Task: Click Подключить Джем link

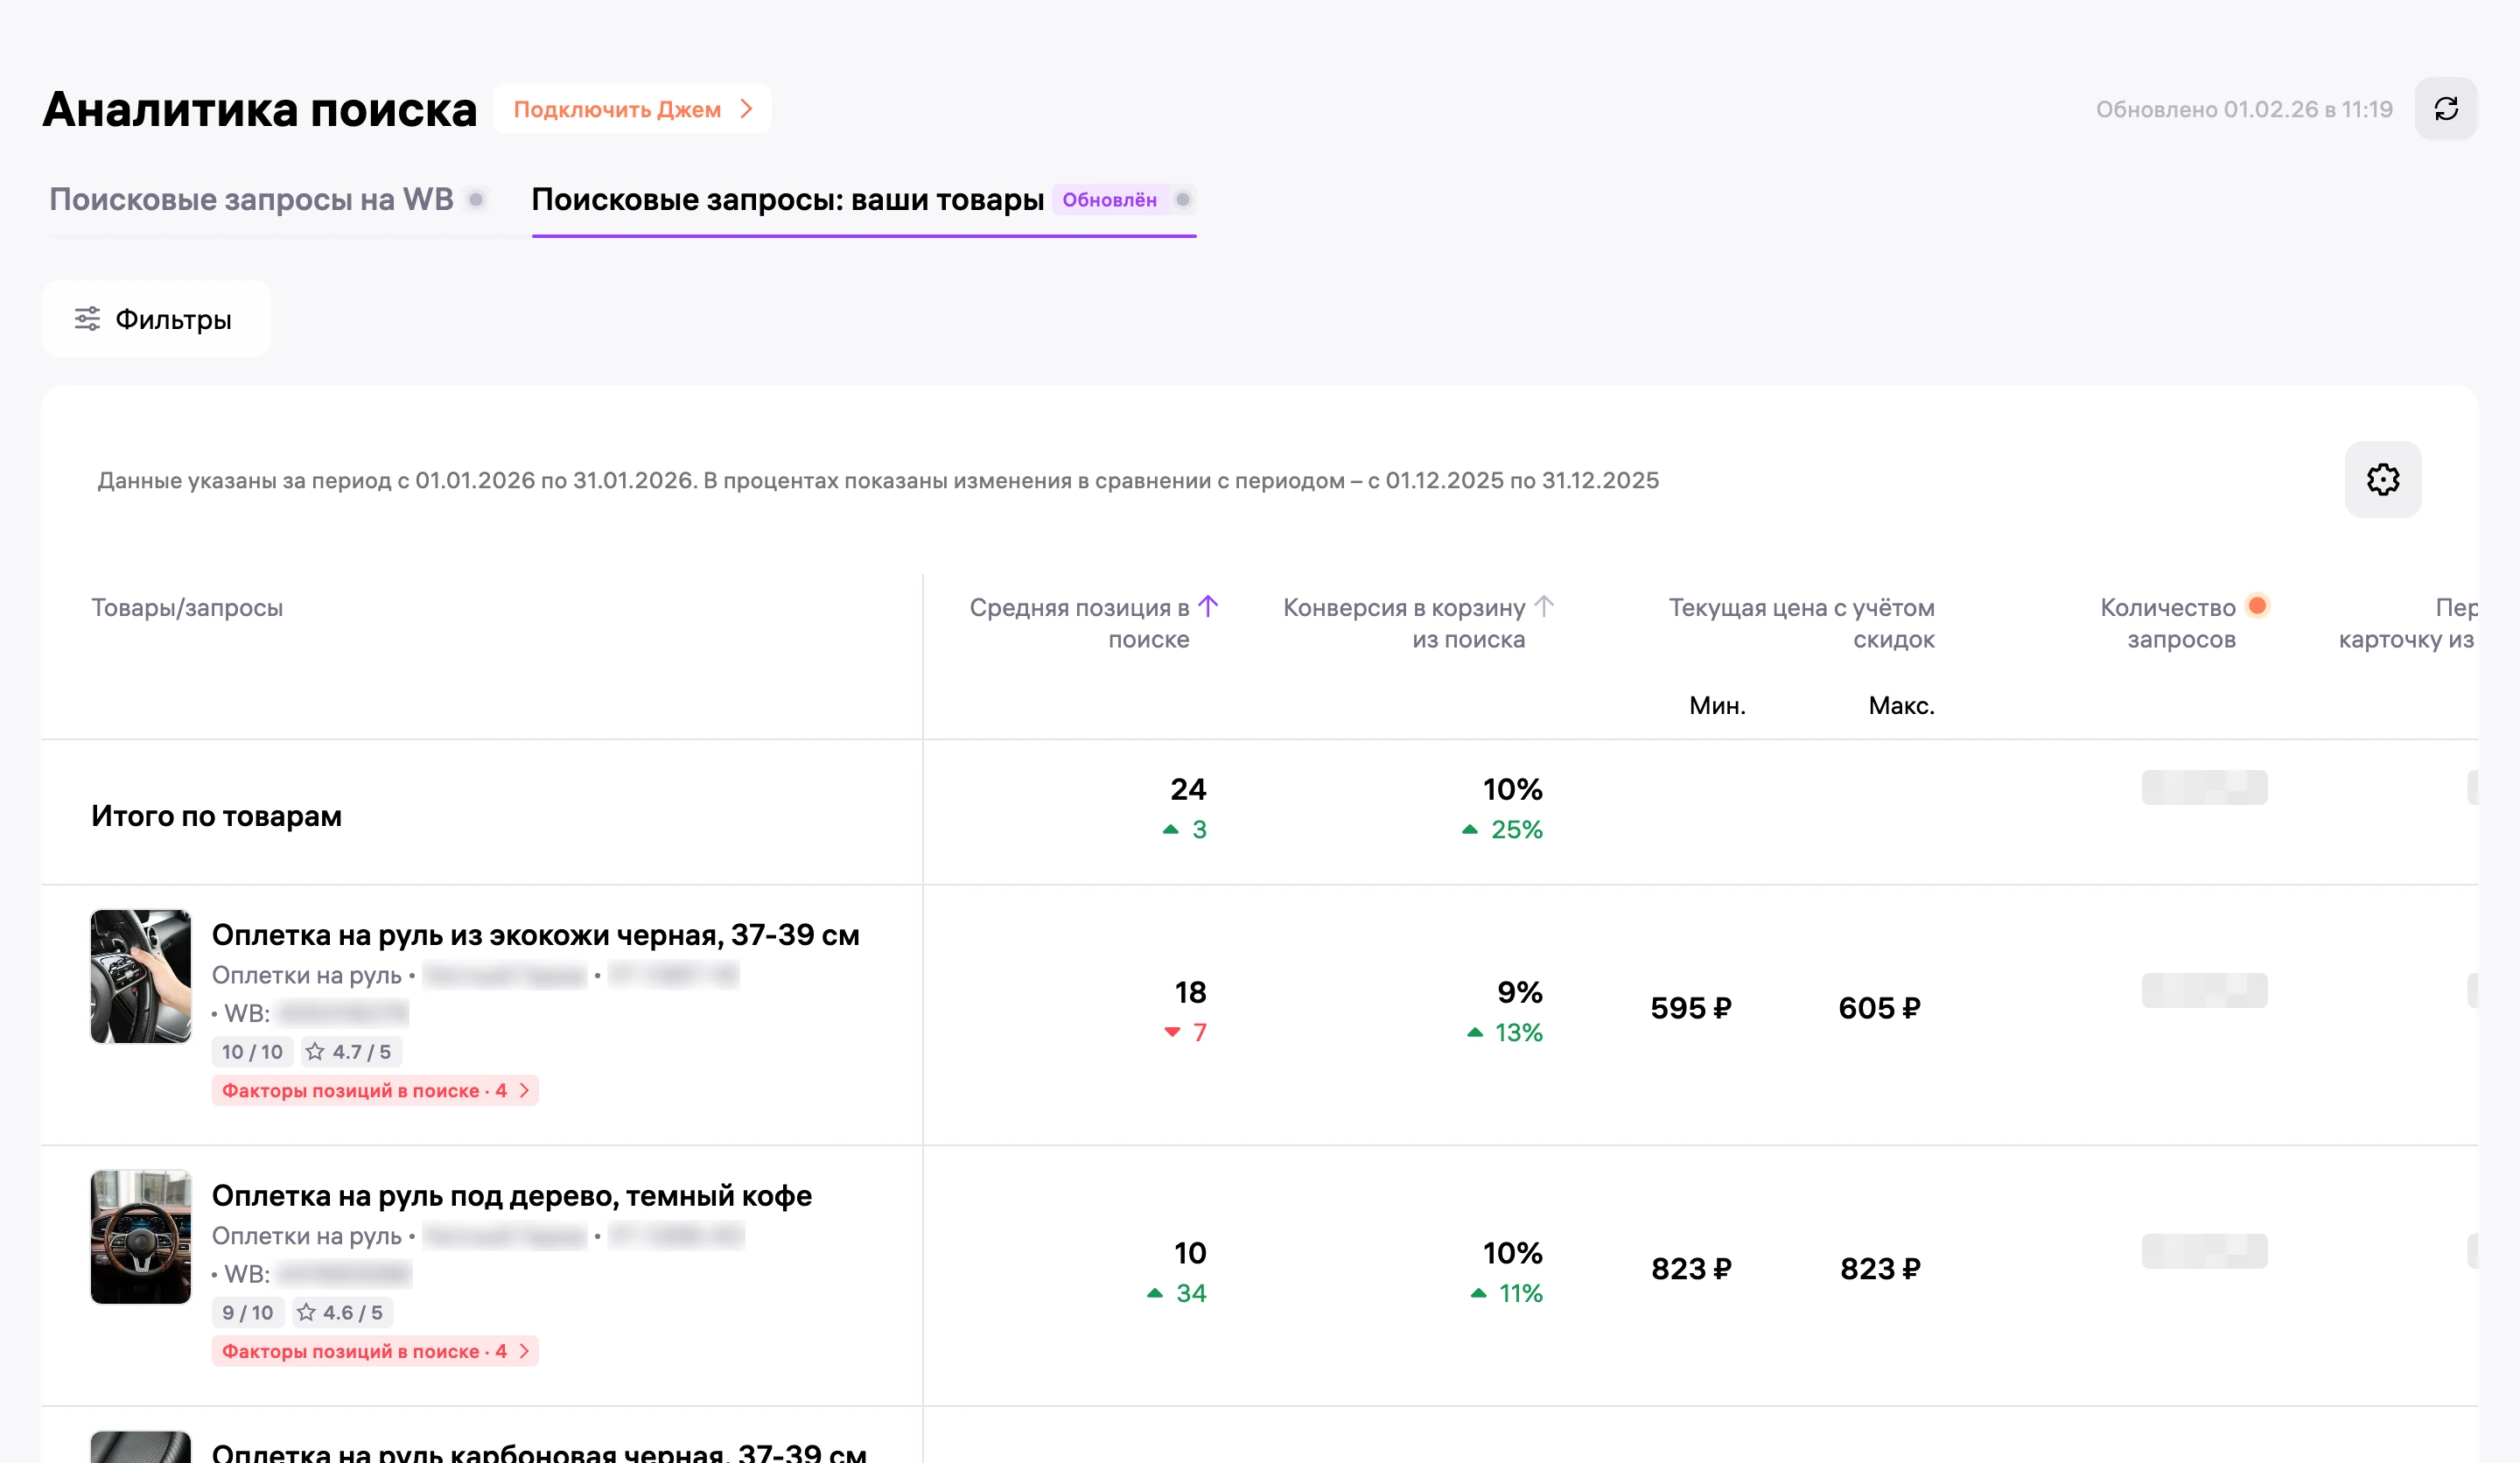Action: coord(632,109)
